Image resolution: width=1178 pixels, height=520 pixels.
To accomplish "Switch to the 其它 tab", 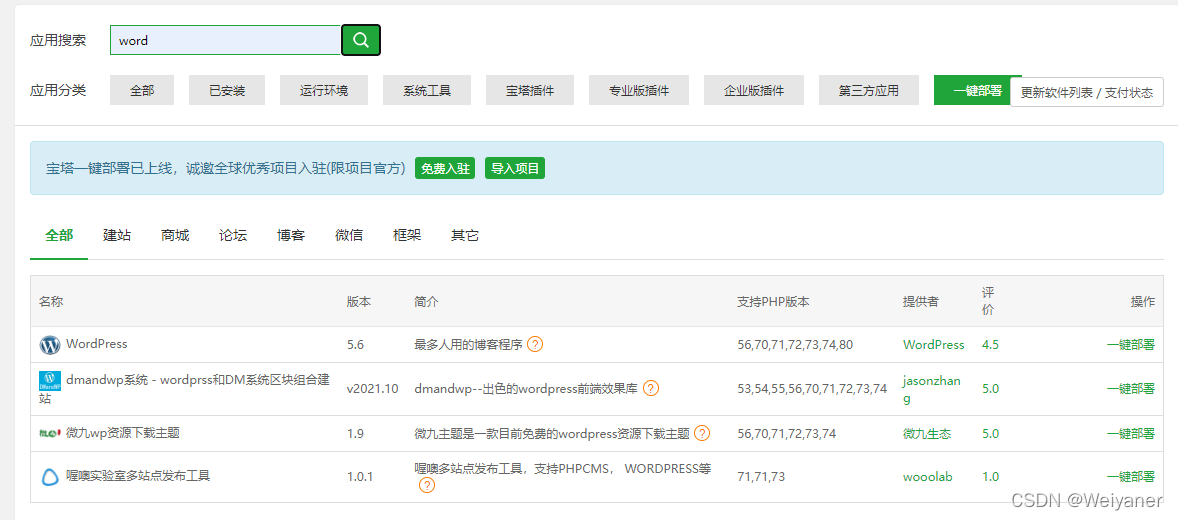I will [x=464, y=235].
